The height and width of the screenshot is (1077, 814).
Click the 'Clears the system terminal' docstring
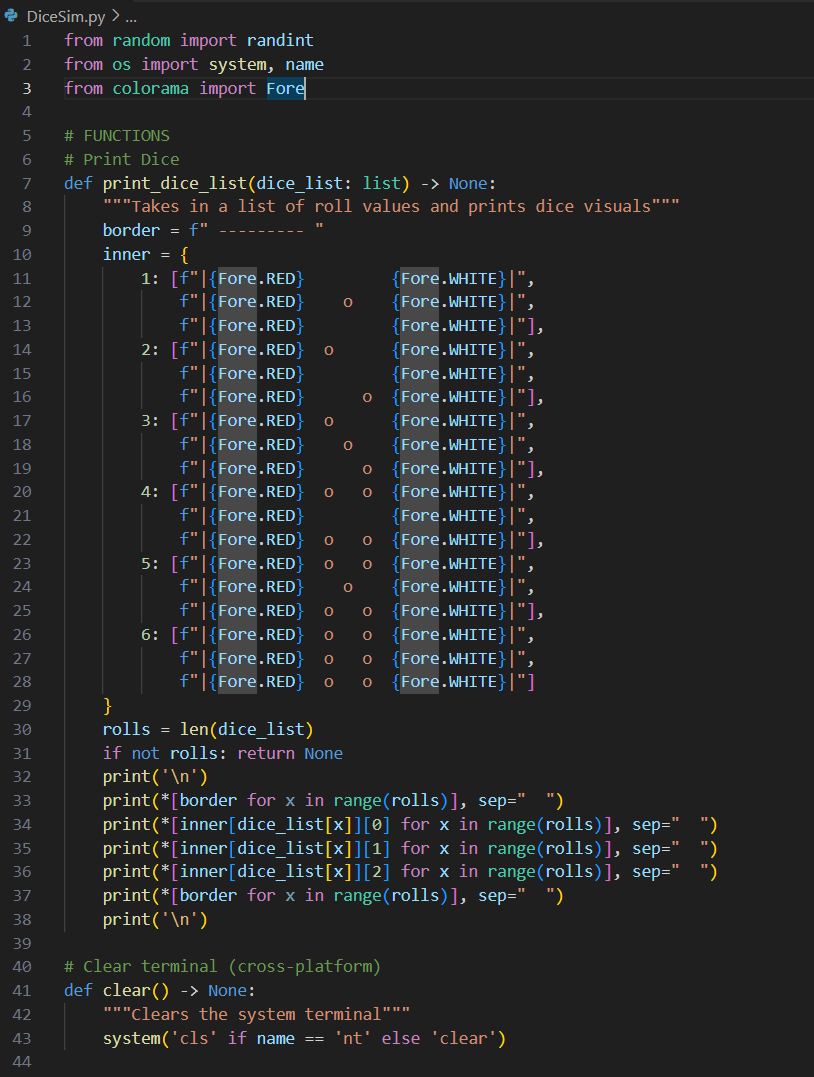[256, 1014]
